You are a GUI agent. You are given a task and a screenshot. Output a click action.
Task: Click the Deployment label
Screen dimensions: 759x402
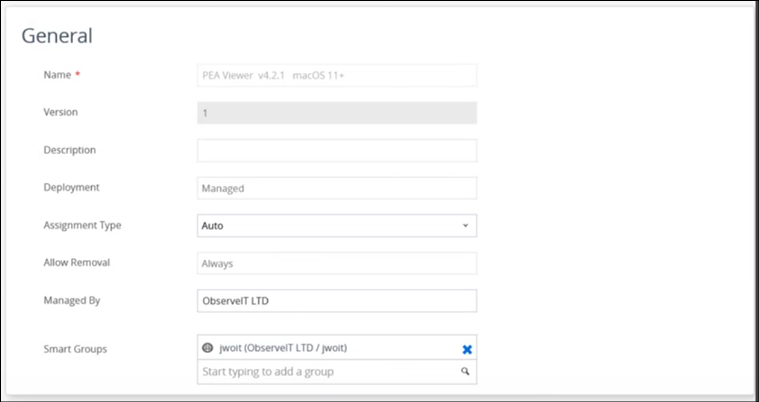(x=73, y=187)
